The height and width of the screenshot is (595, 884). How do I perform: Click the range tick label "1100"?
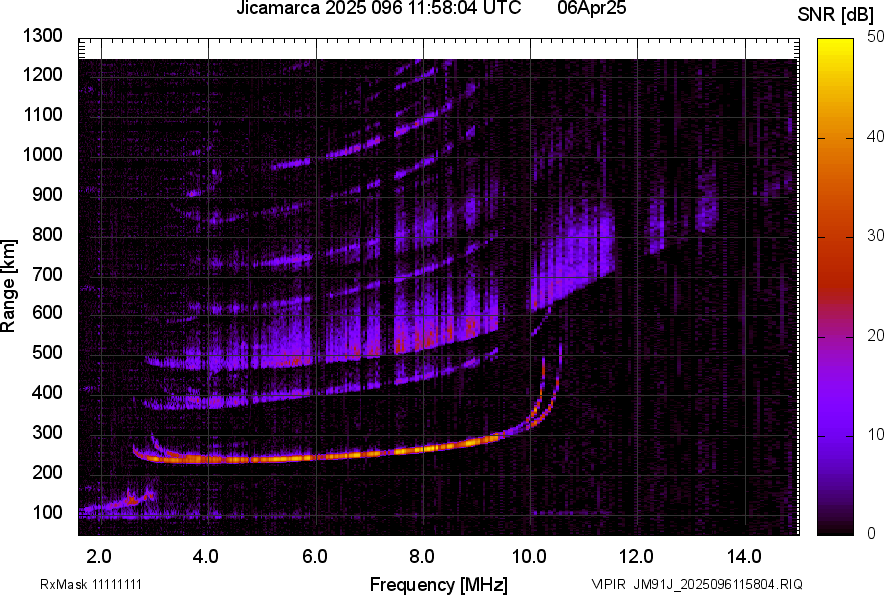(x=42, y=114)
